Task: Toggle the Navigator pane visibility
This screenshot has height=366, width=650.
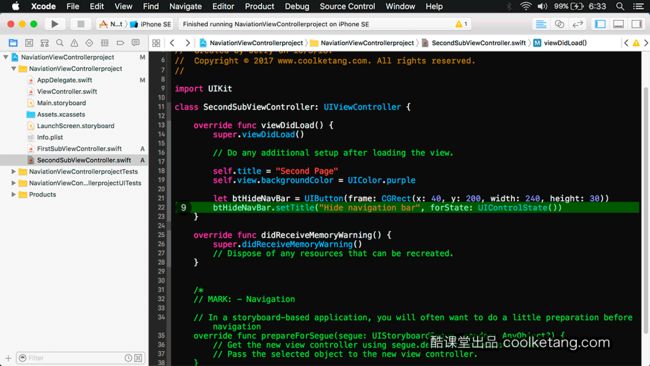Action: (600, 24)
